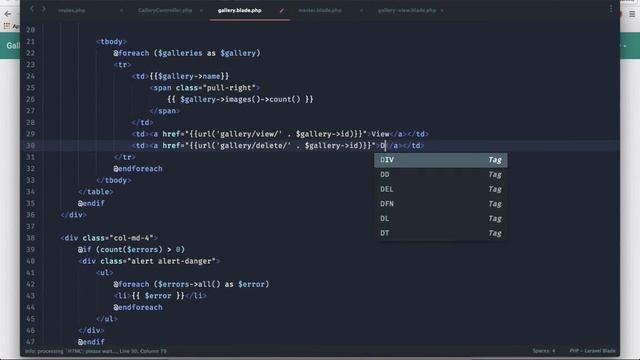This screenshot has width=640, height=360.
Task: Choose DIV tag from autocomplete list
Action: coord(441,160)
